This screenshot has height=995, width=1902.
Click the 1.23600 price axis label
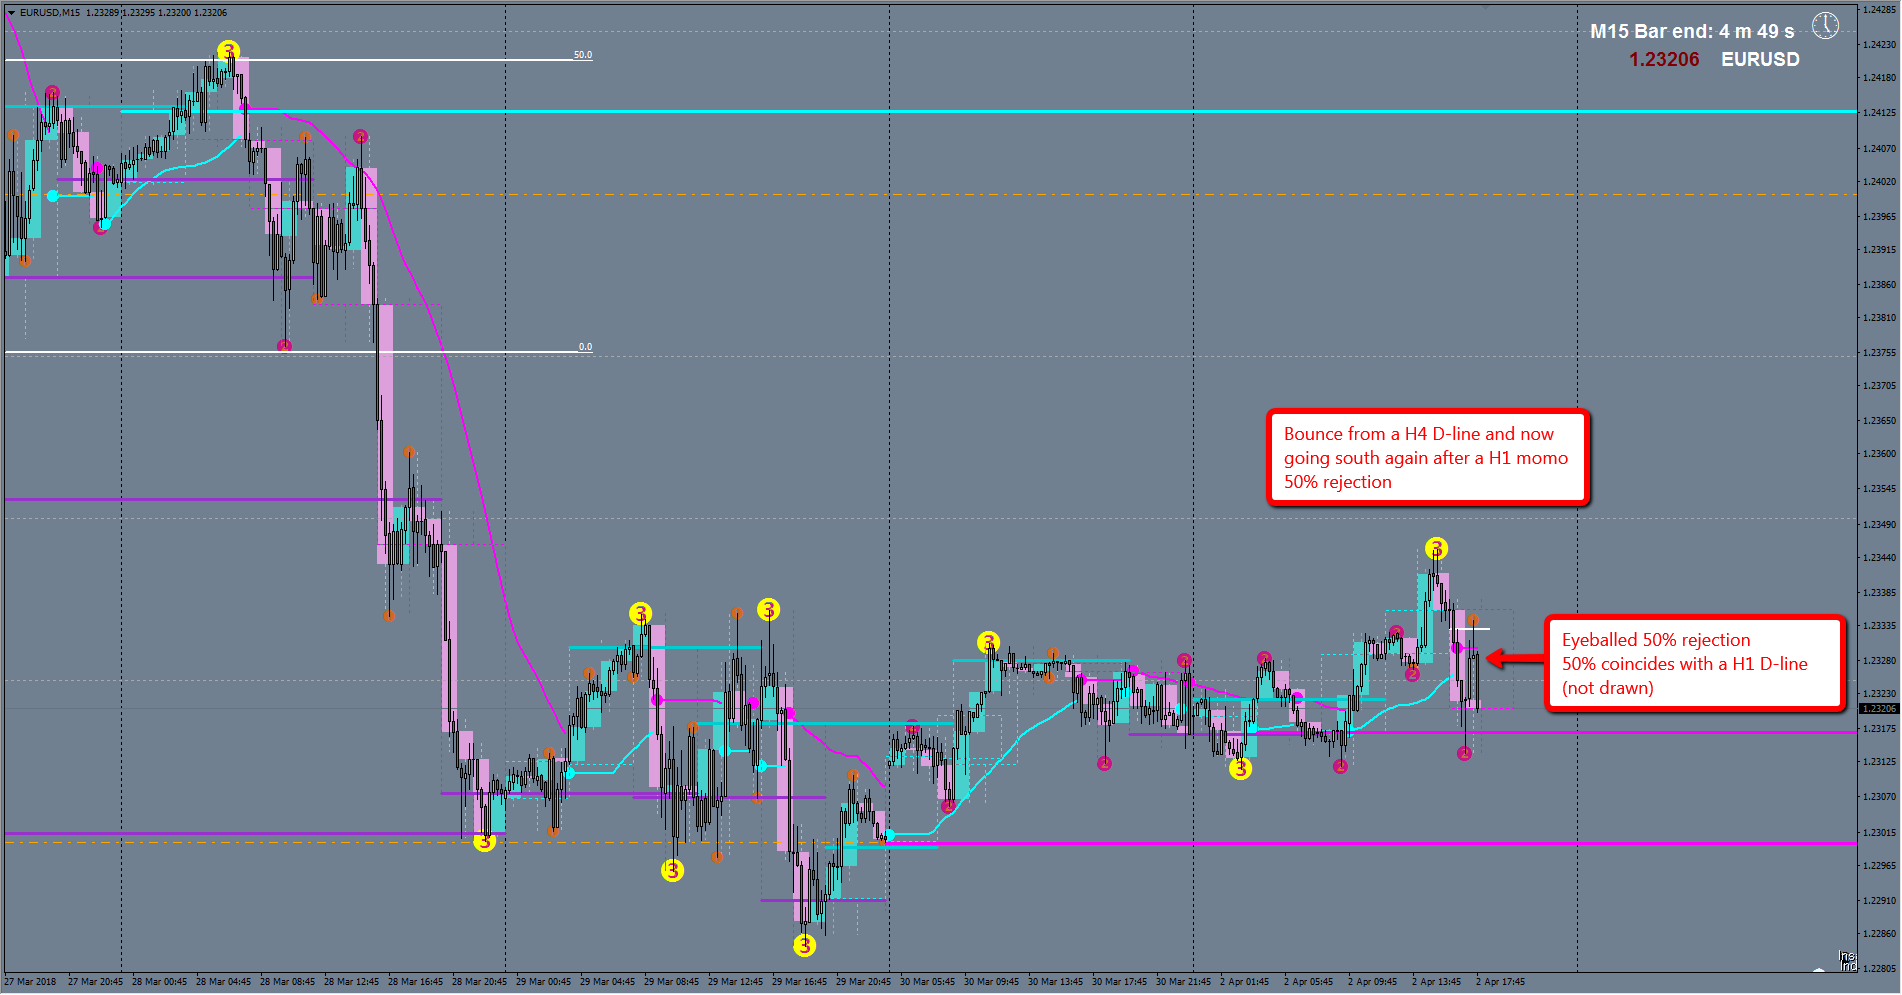[1879, 453]
